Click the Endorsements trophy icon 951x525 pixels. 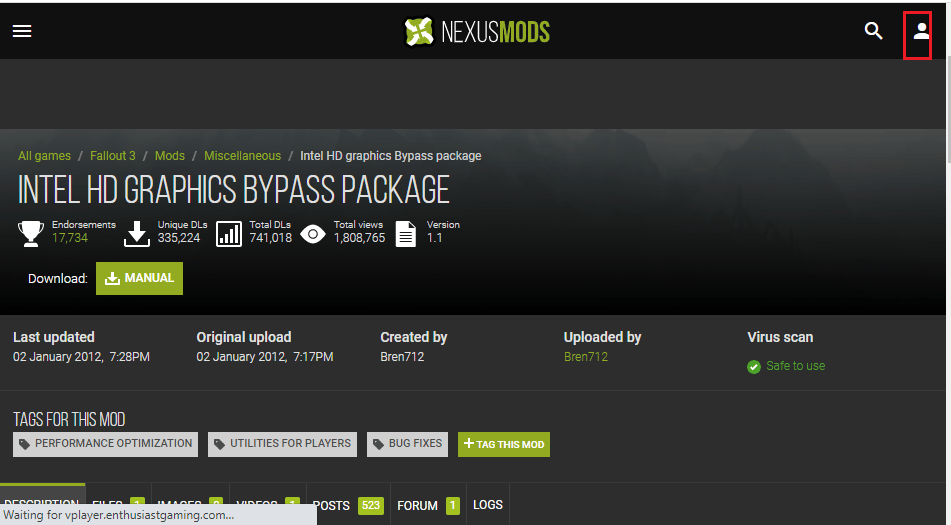[30, 233]
